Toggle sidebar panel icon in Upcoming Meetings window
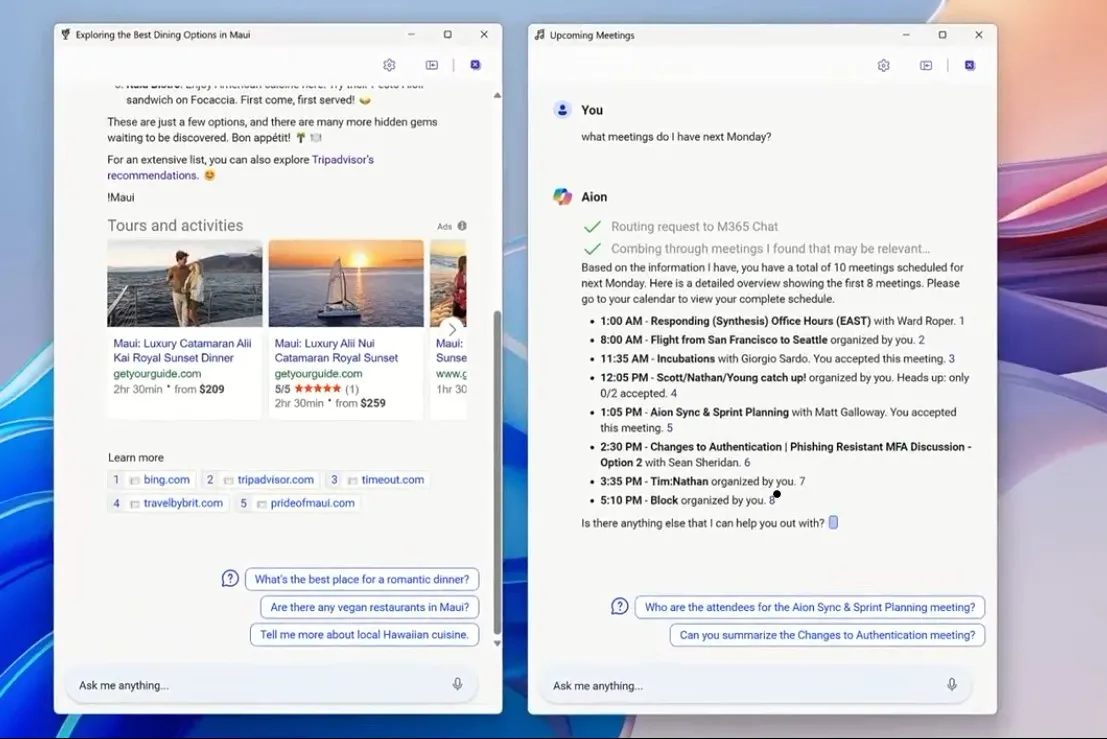This screenshot has height=739, width=1107. click(x=926, y=66)
